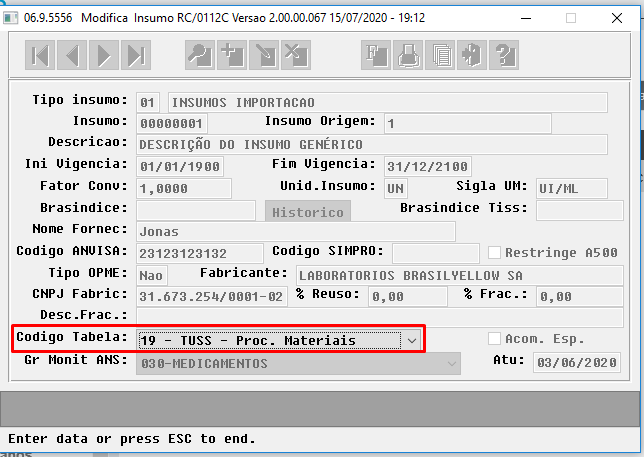The width and height of the screenshot is (644, 457).
Task: Click the F function toolbar icon
Action: coord(376,55)
